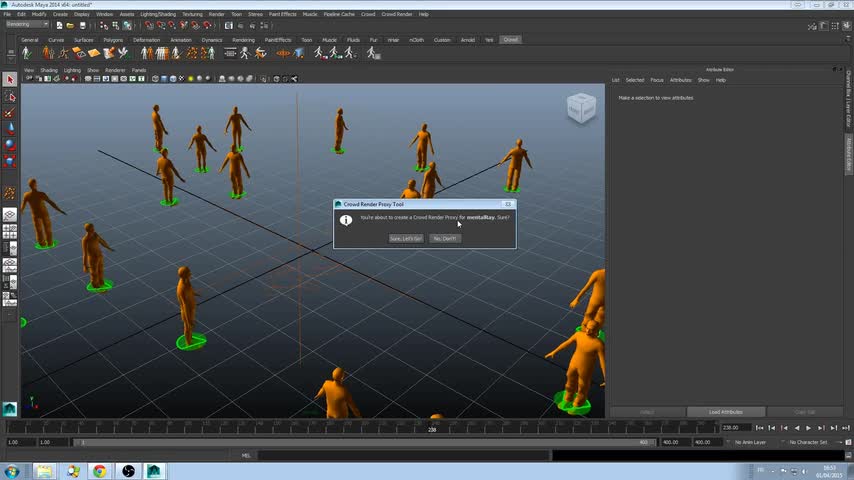Open the Crowd Render menu

pos(398,14)
